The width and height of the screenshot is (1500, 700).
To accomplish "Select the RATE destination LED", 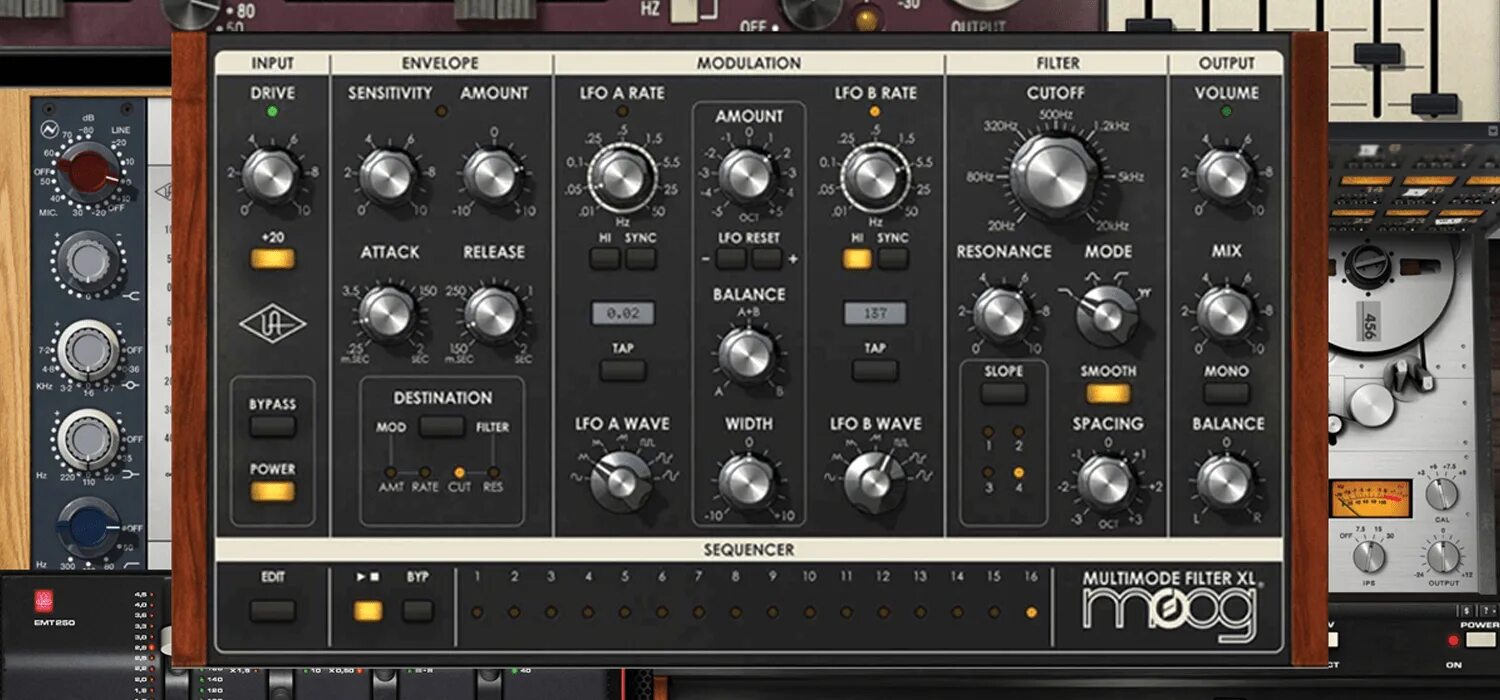I will pos(425,472).
